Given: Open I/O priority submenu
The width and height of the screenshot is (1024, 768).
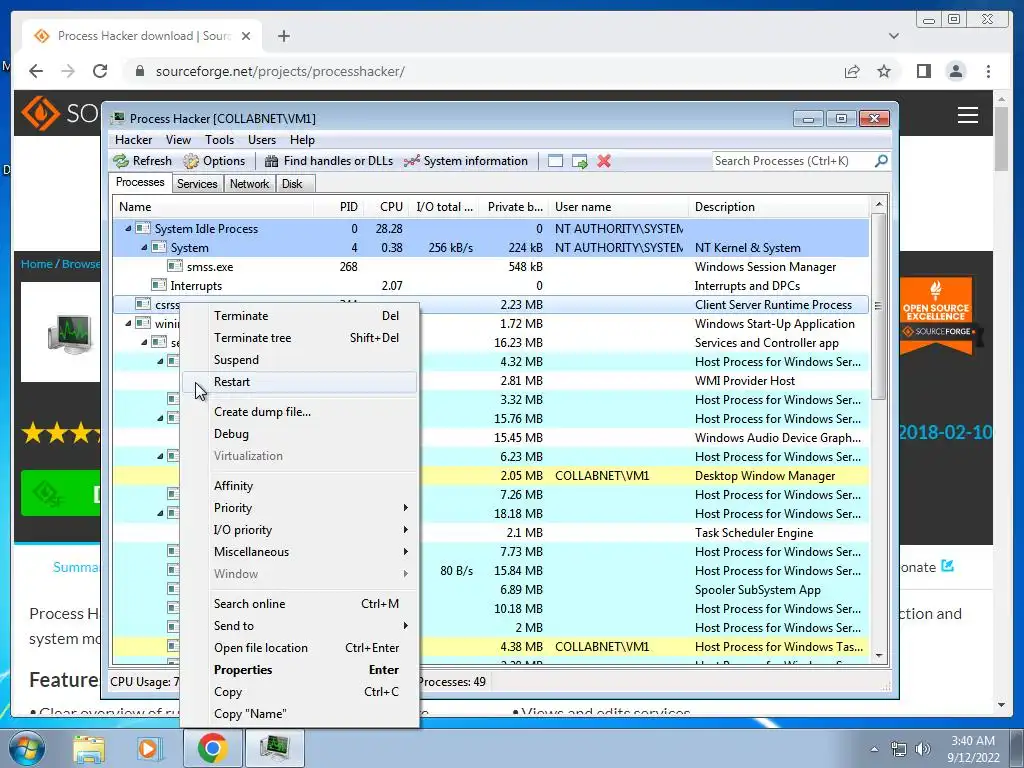Looking at the screenshot, I should coord(299,530).
